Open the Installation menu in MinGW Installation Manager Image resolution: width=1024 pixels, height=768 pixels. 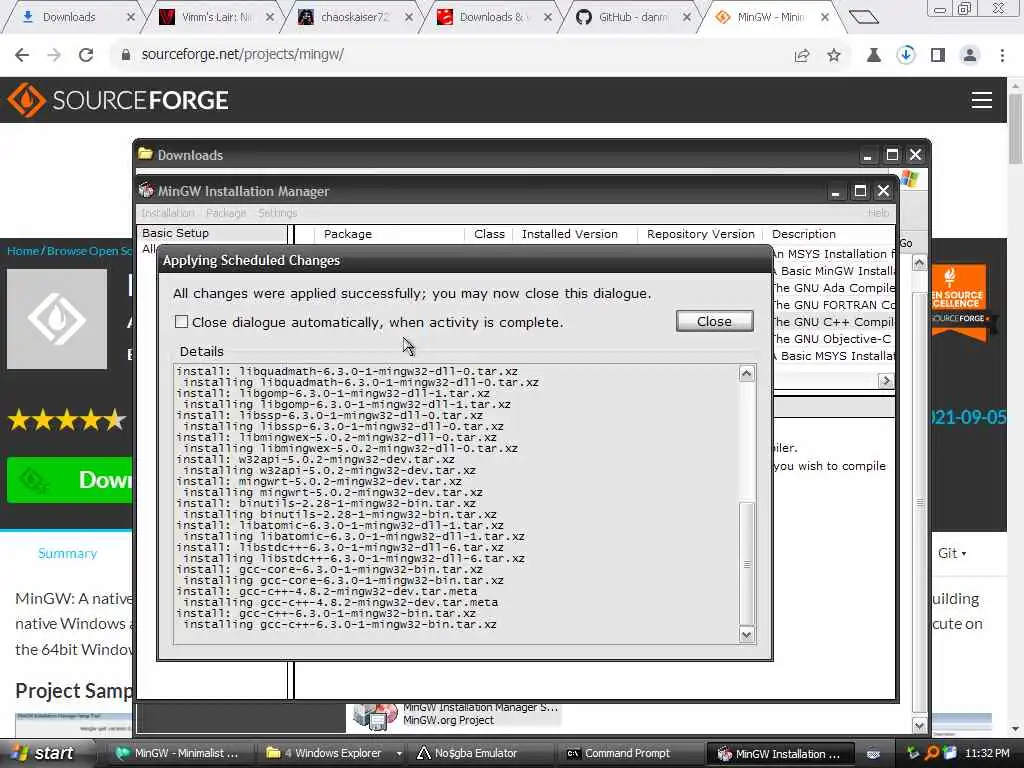168,213
